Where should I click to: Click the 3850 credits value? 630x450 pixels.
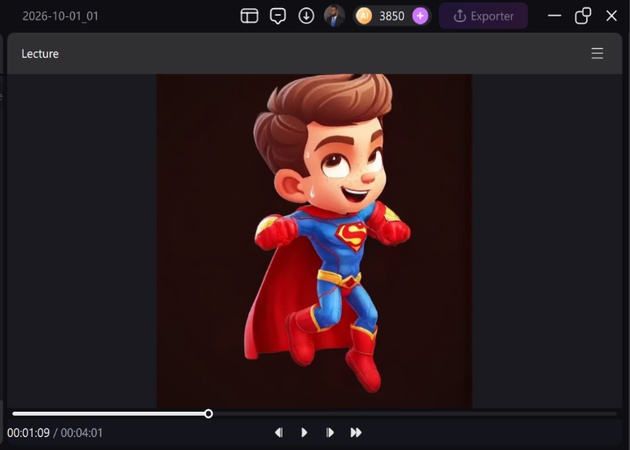(392, 16)
